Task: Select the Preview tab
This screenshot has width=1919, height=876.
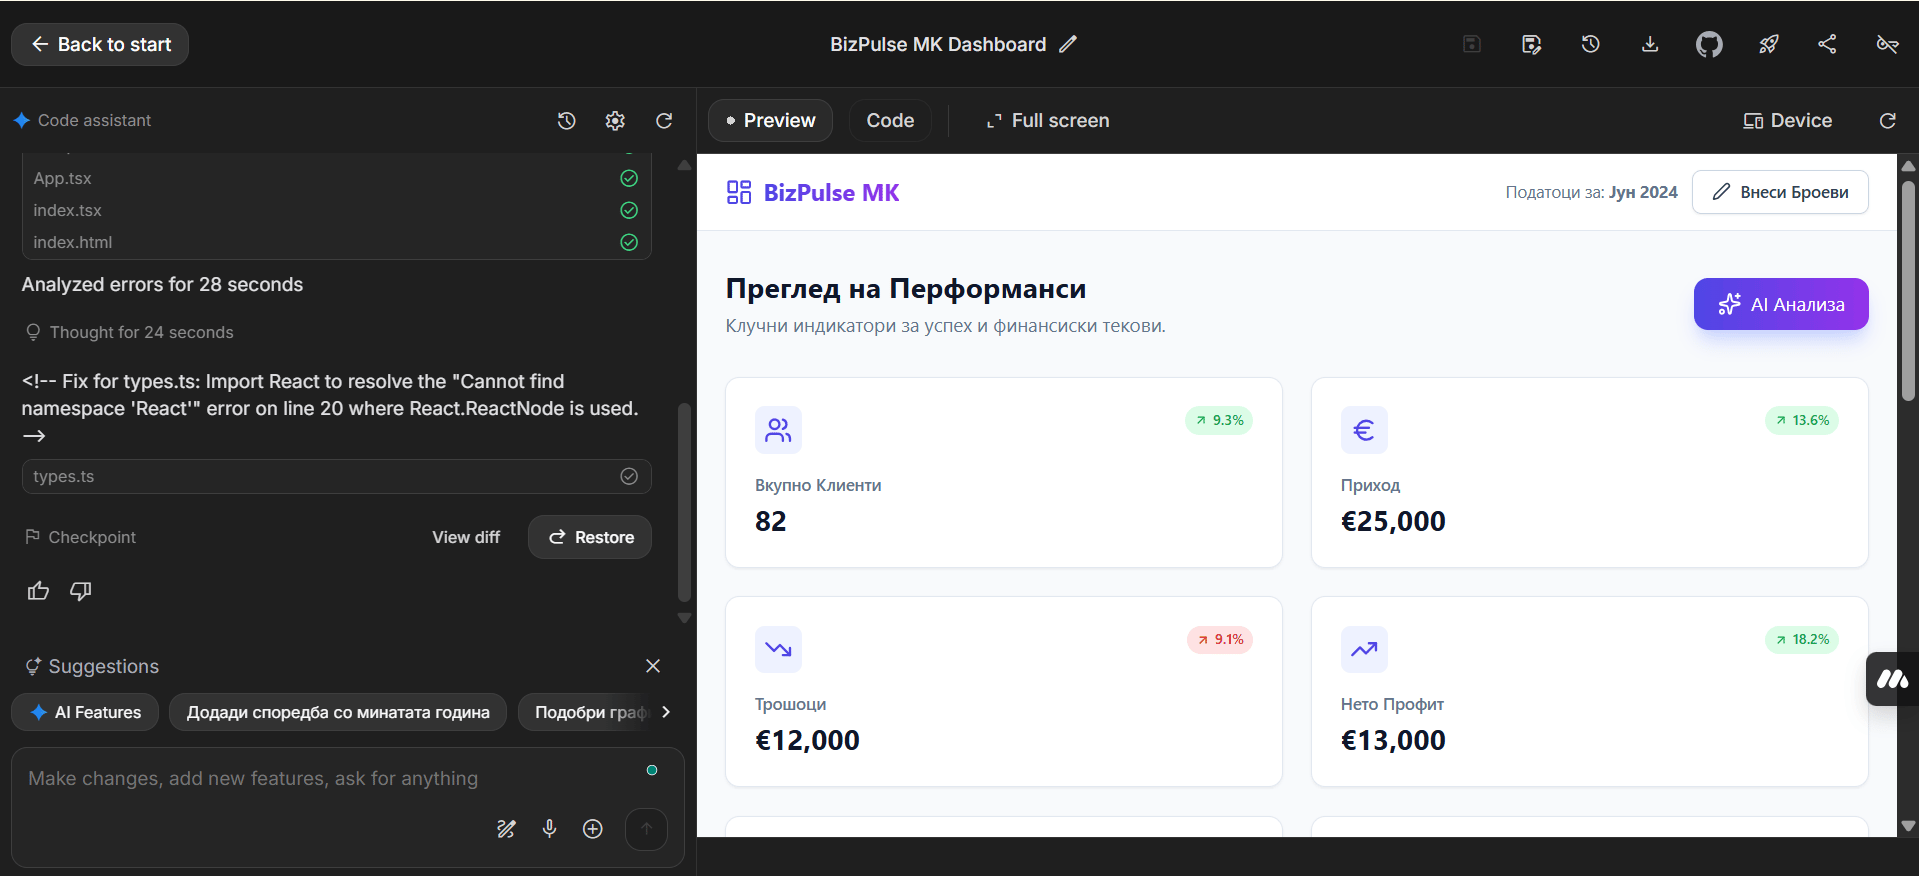Action: pos(770,121)
